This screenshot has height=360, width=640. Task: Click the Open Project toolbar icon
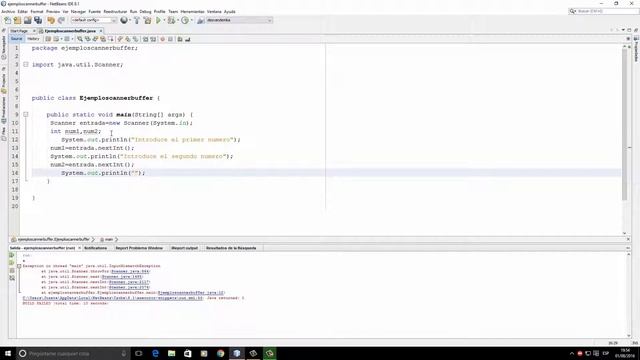click(x=27, y=20)
